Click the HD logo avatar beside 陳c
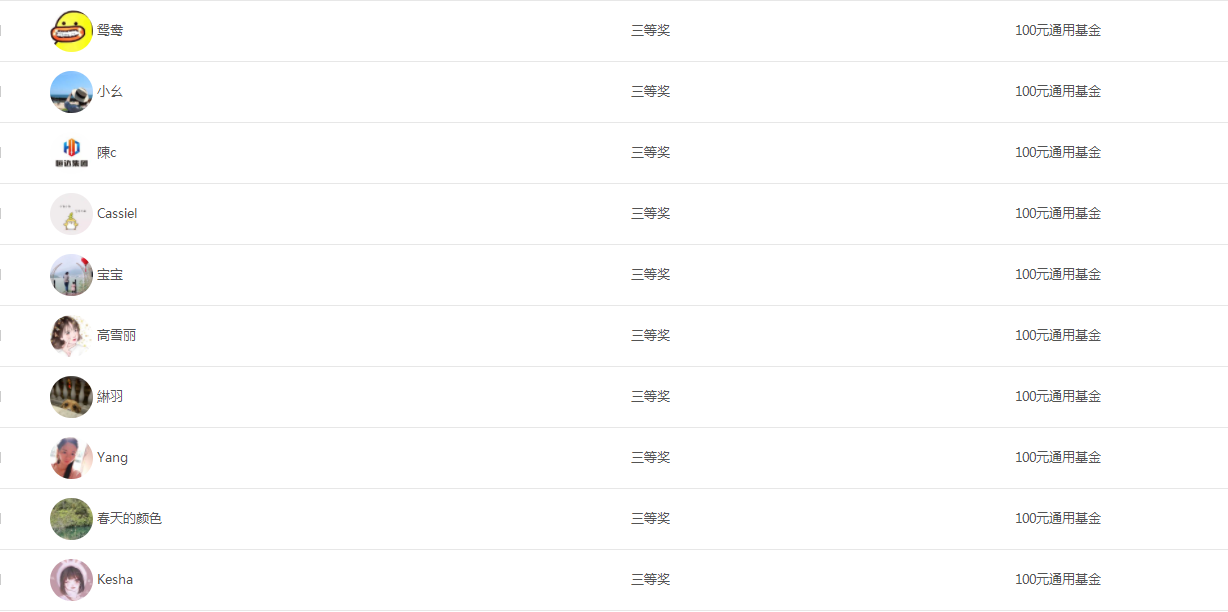This screenshot has width=1228, height=612. pos(71,153)
